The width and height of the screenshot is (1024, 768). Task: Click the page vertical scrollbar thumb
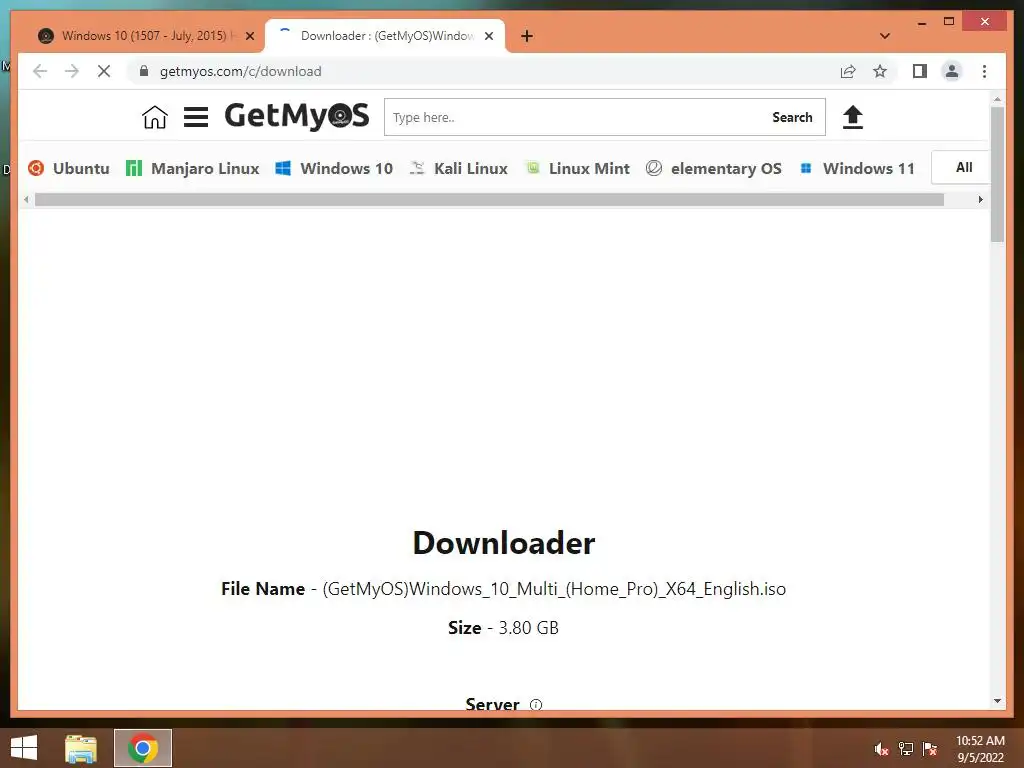997,174
